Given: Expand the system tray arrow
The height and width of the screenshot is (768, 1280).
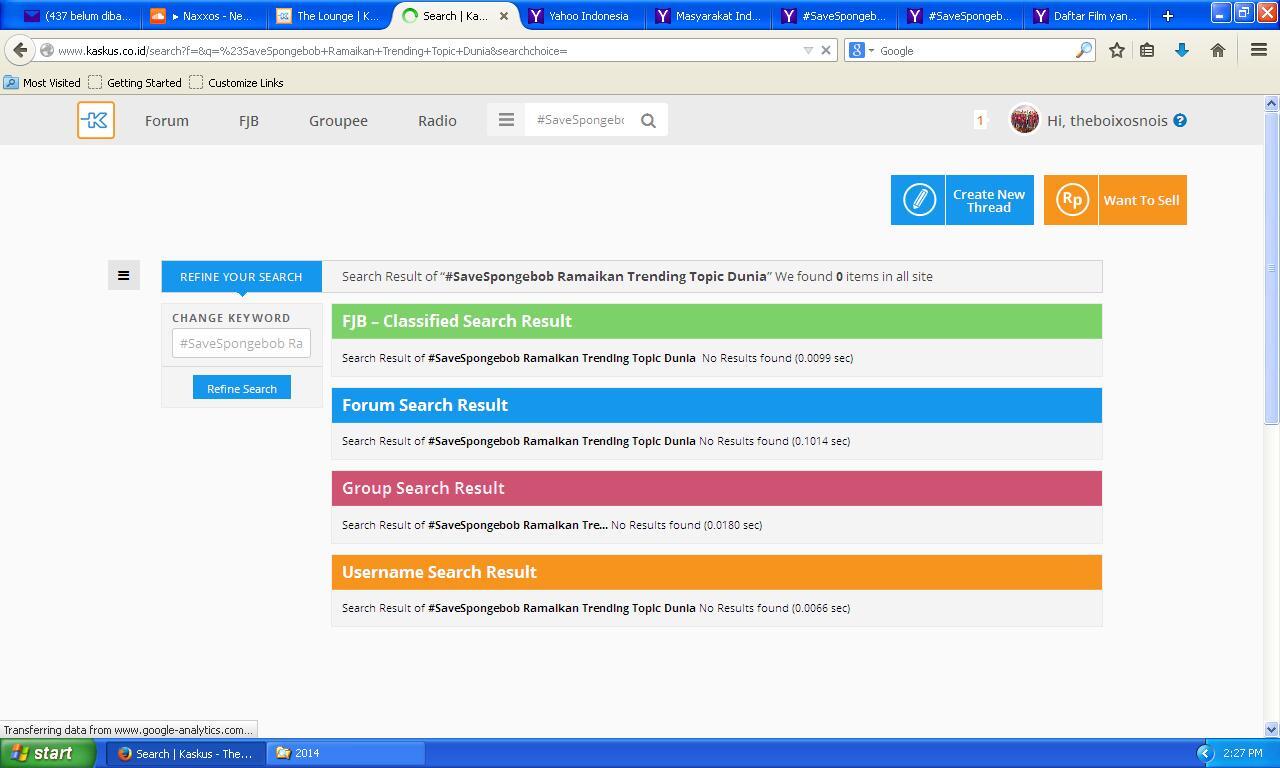Looking at the screenshot, I should tap(1204, 753).
